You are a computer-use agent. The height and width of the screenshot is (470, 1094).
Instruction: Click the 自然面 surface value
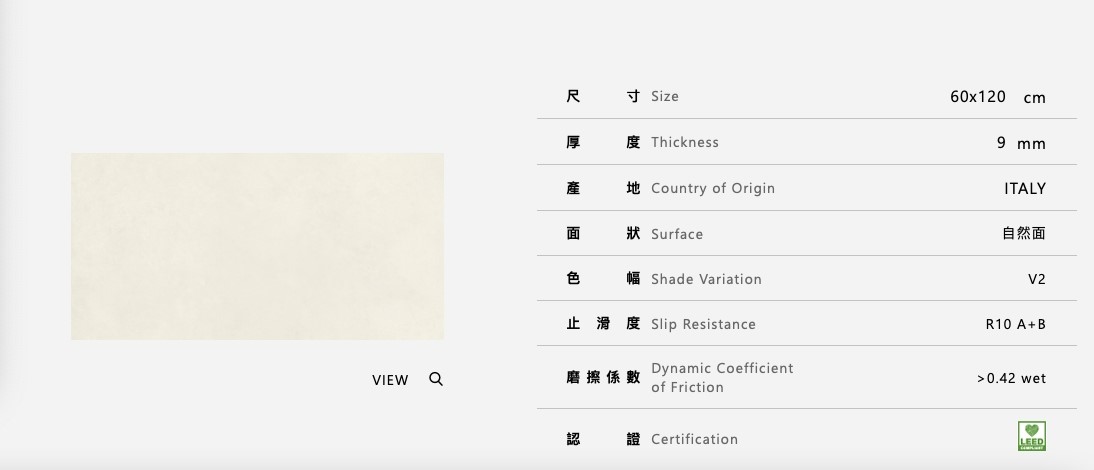tap(1023, 233)
